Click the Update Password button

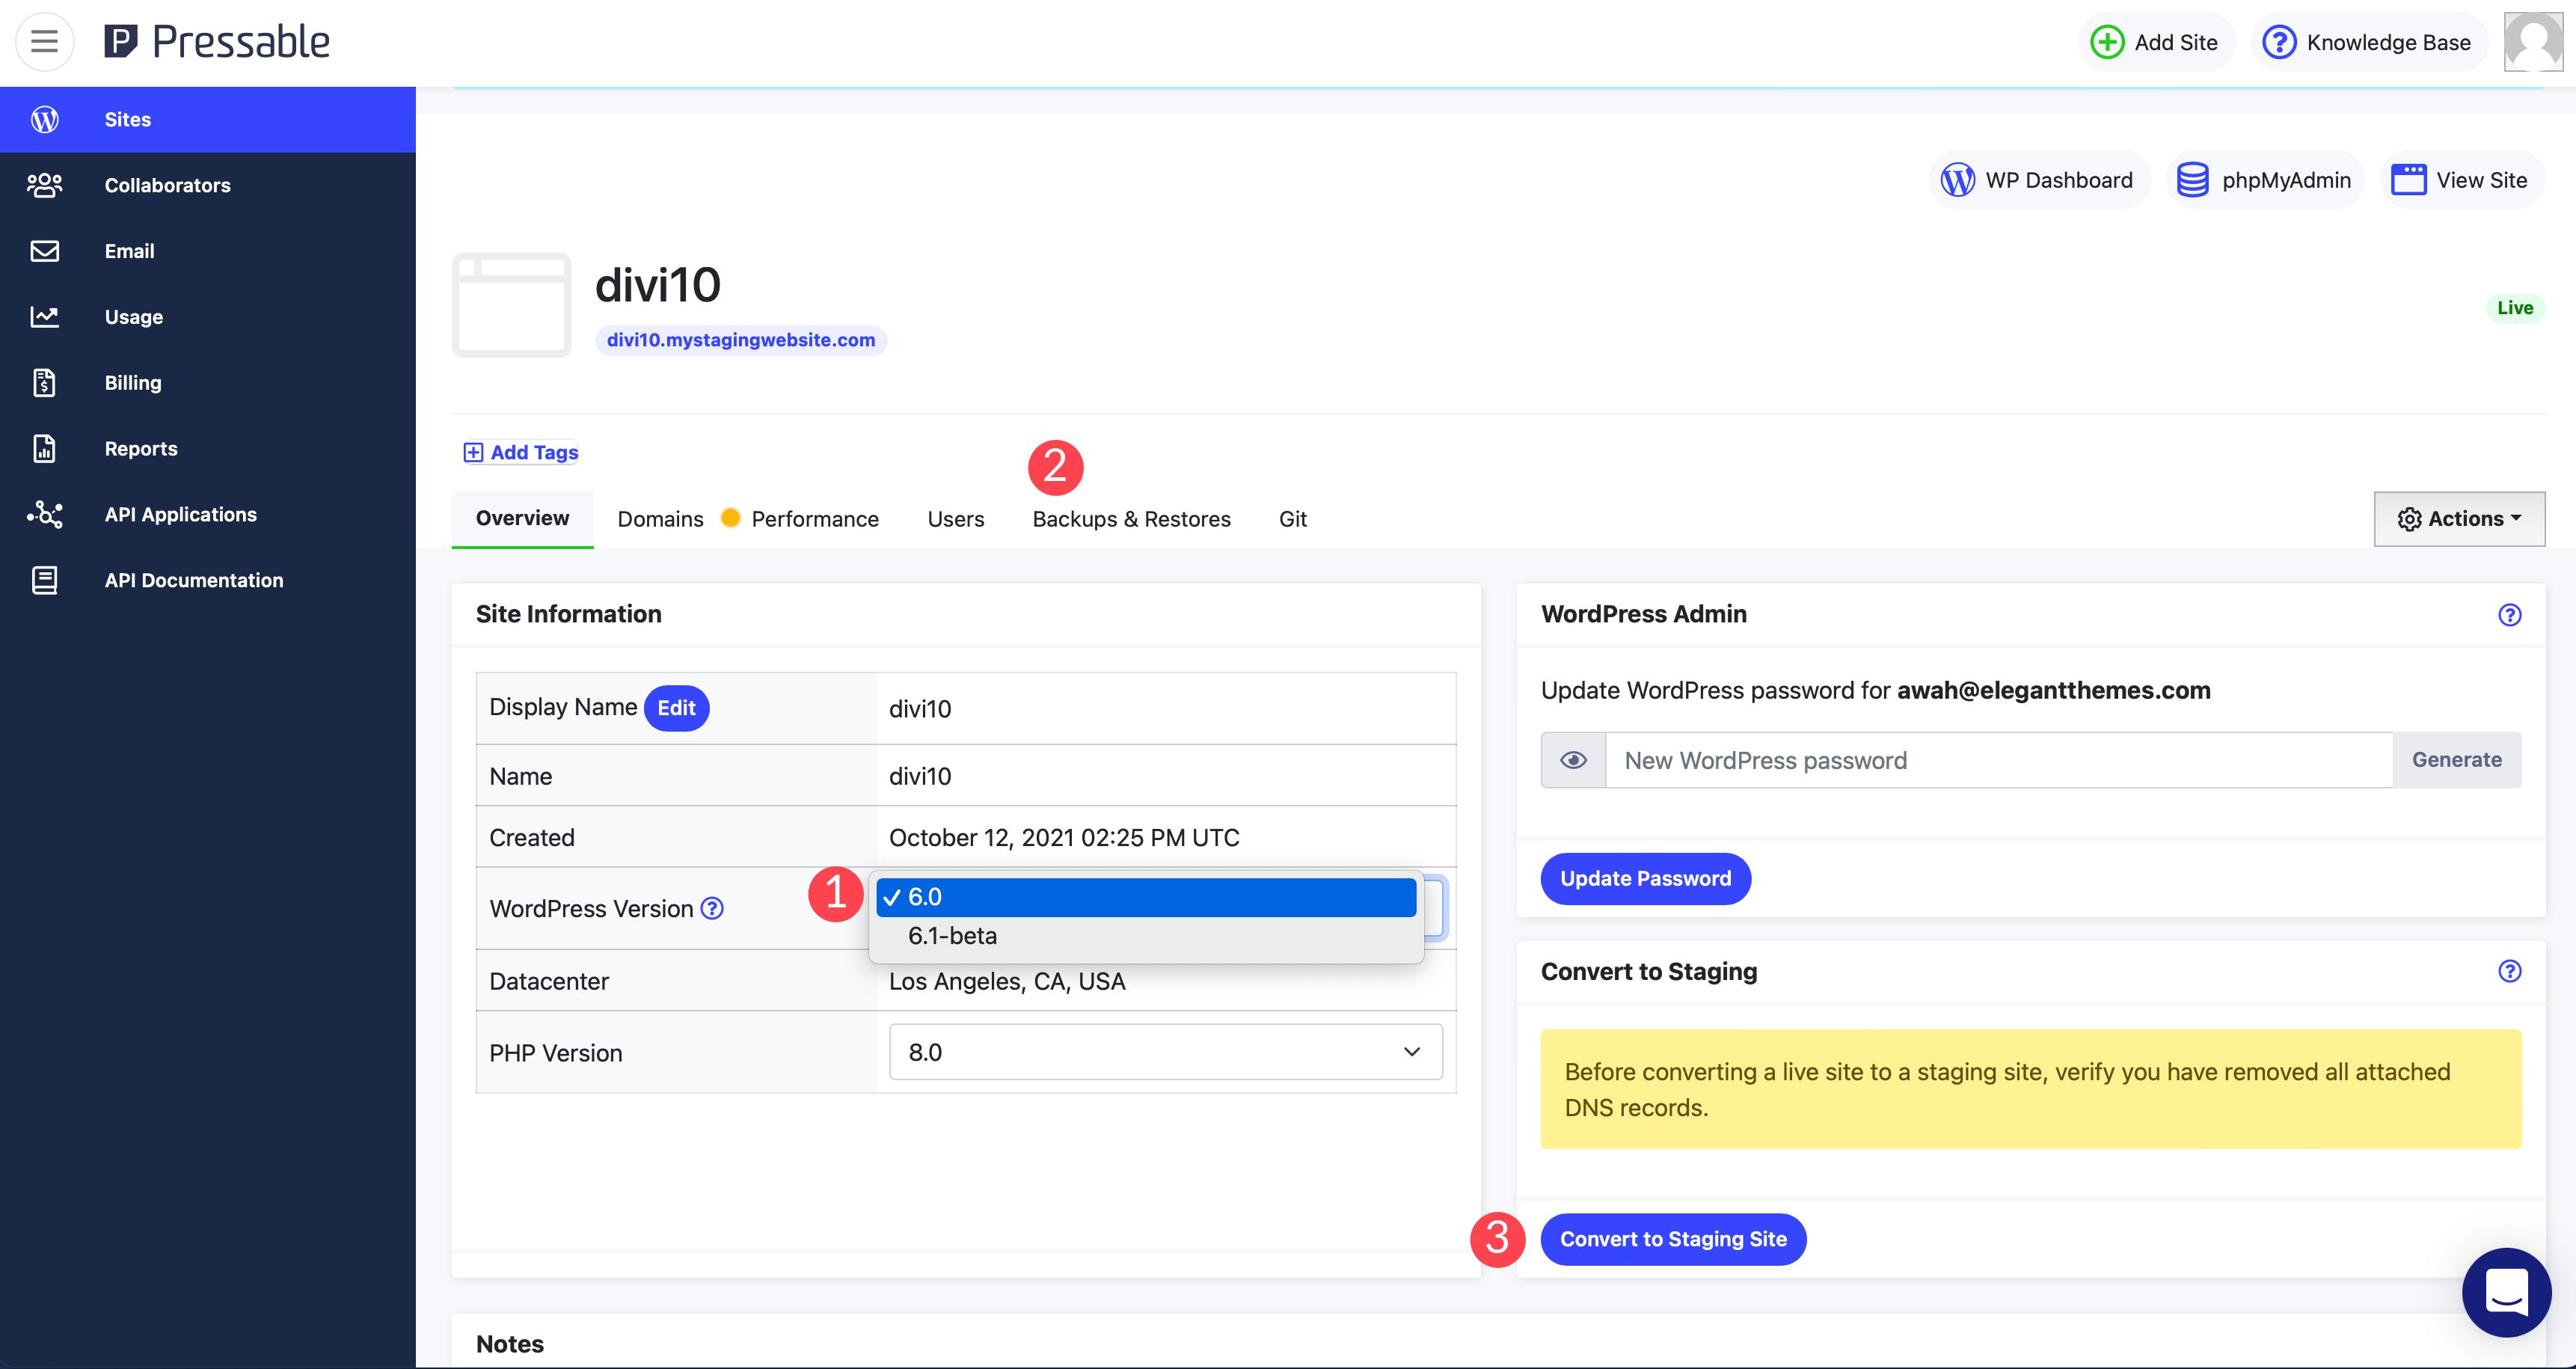(1644, 876)
